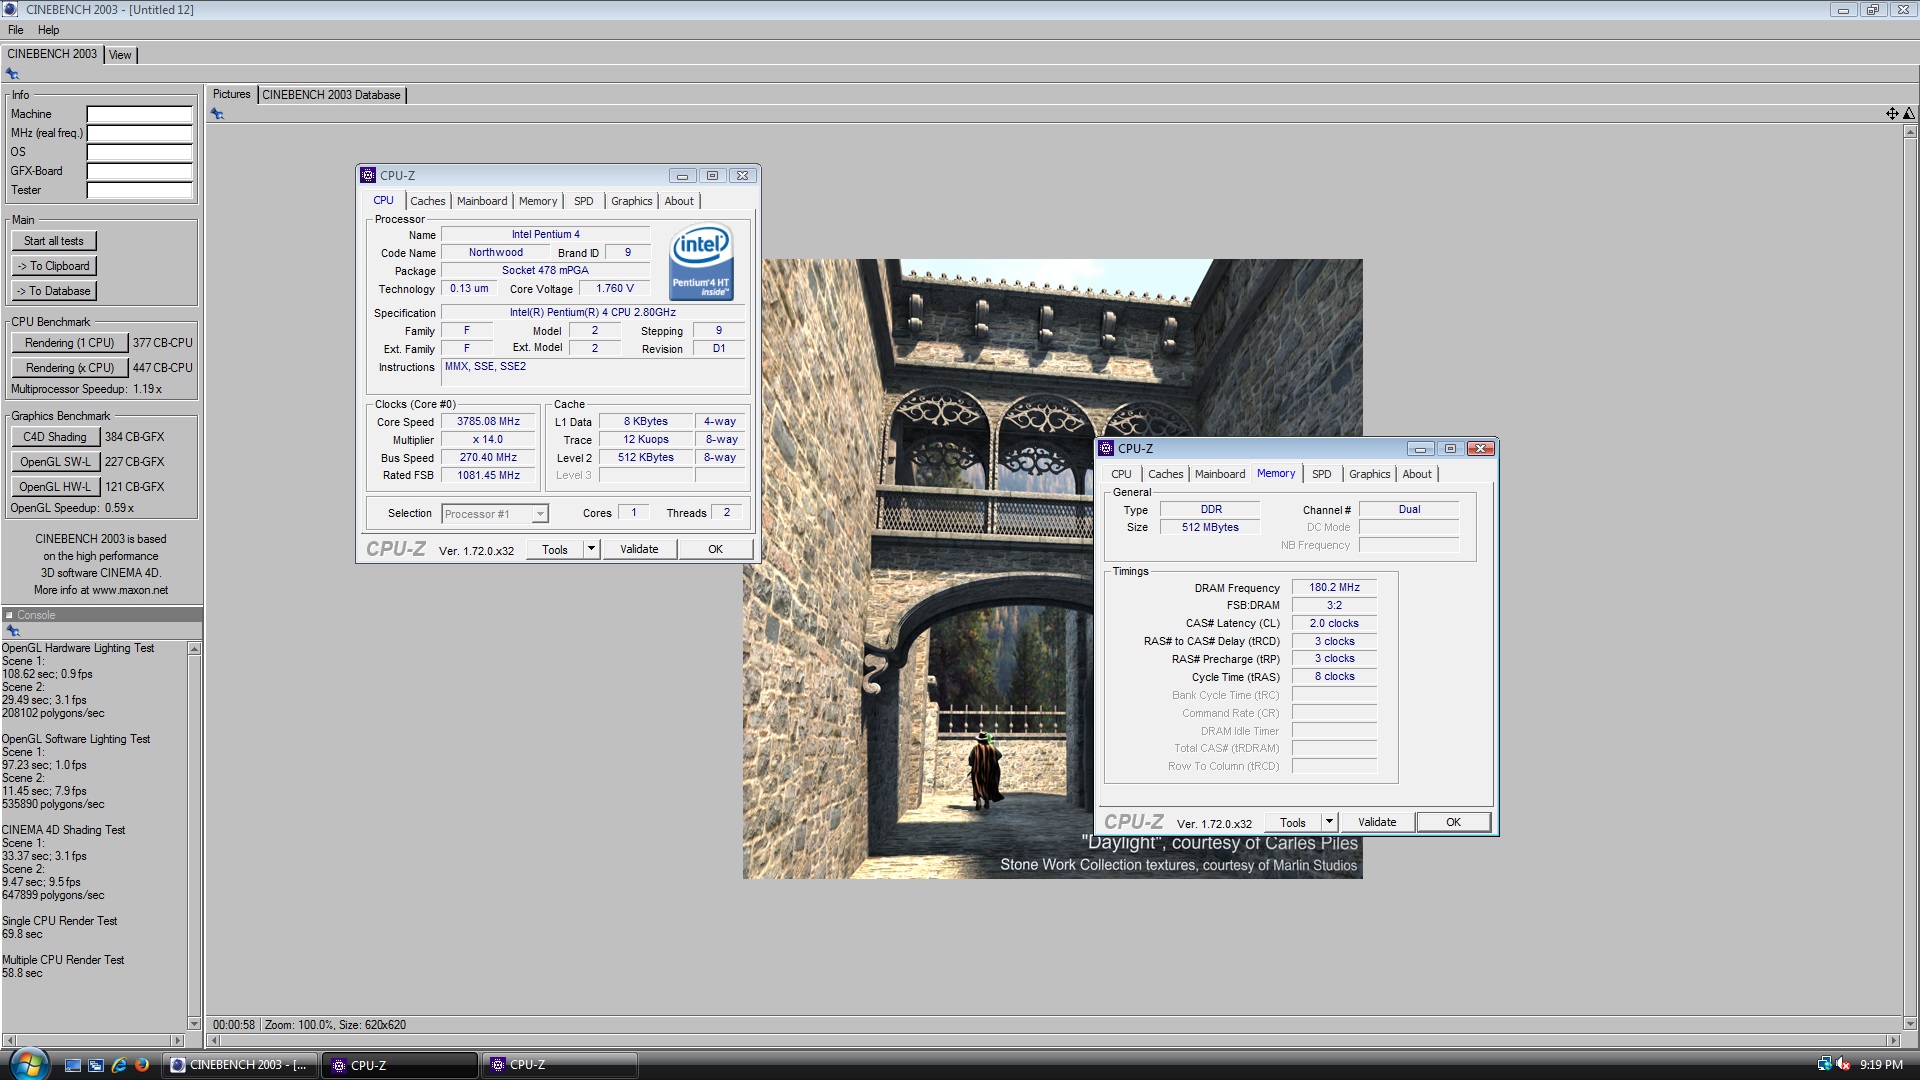
Task: Click the Console scrollbar up arrow
Action: click(194, 649)
